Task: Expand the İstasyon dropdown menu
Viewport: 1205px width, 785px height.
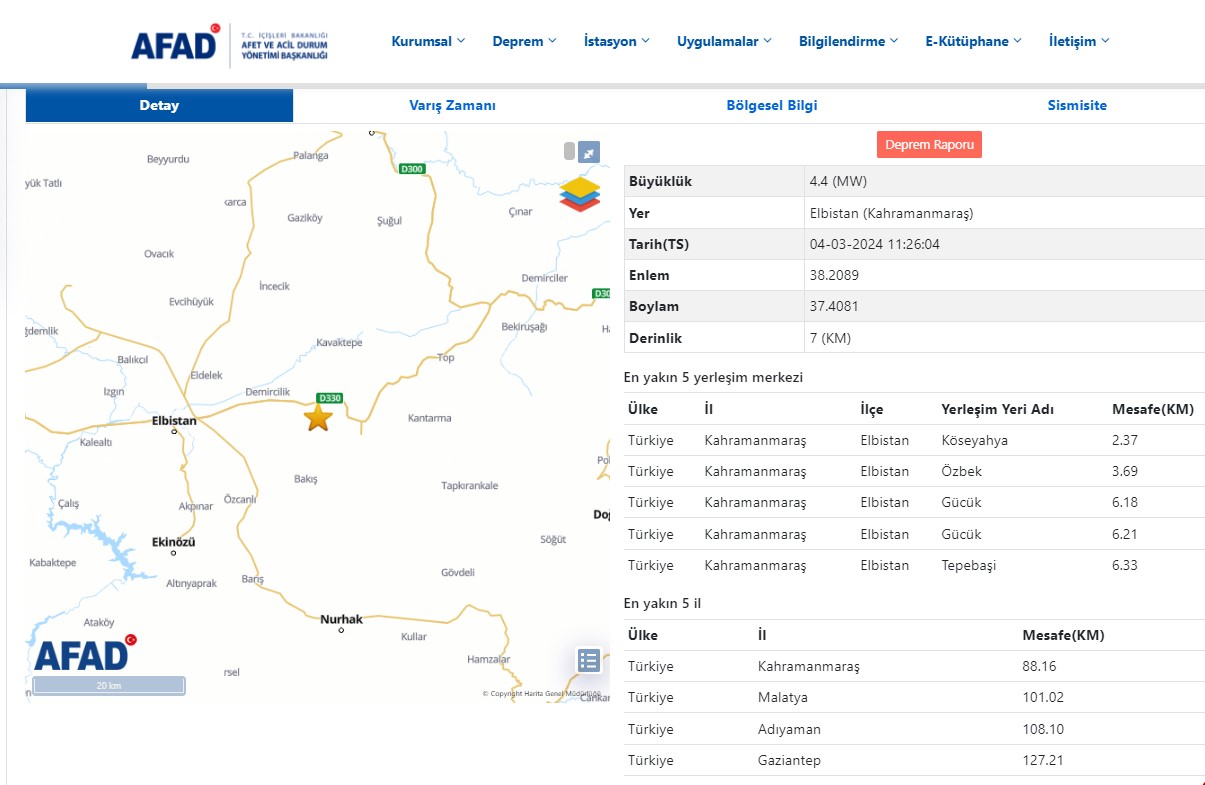Action: point(617,41)
